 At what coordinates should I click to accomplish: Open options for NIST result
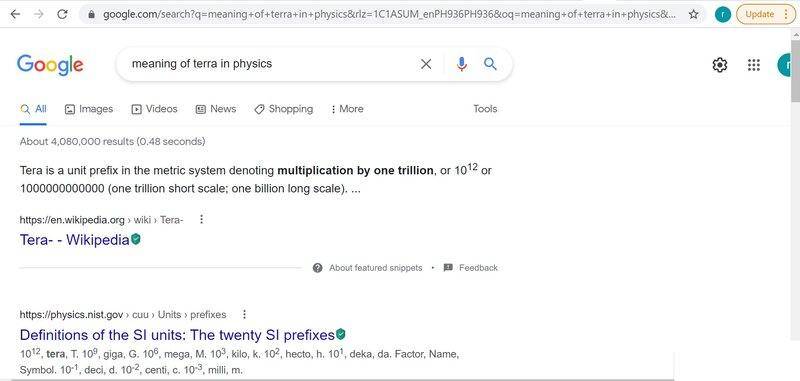click(244, 314)
